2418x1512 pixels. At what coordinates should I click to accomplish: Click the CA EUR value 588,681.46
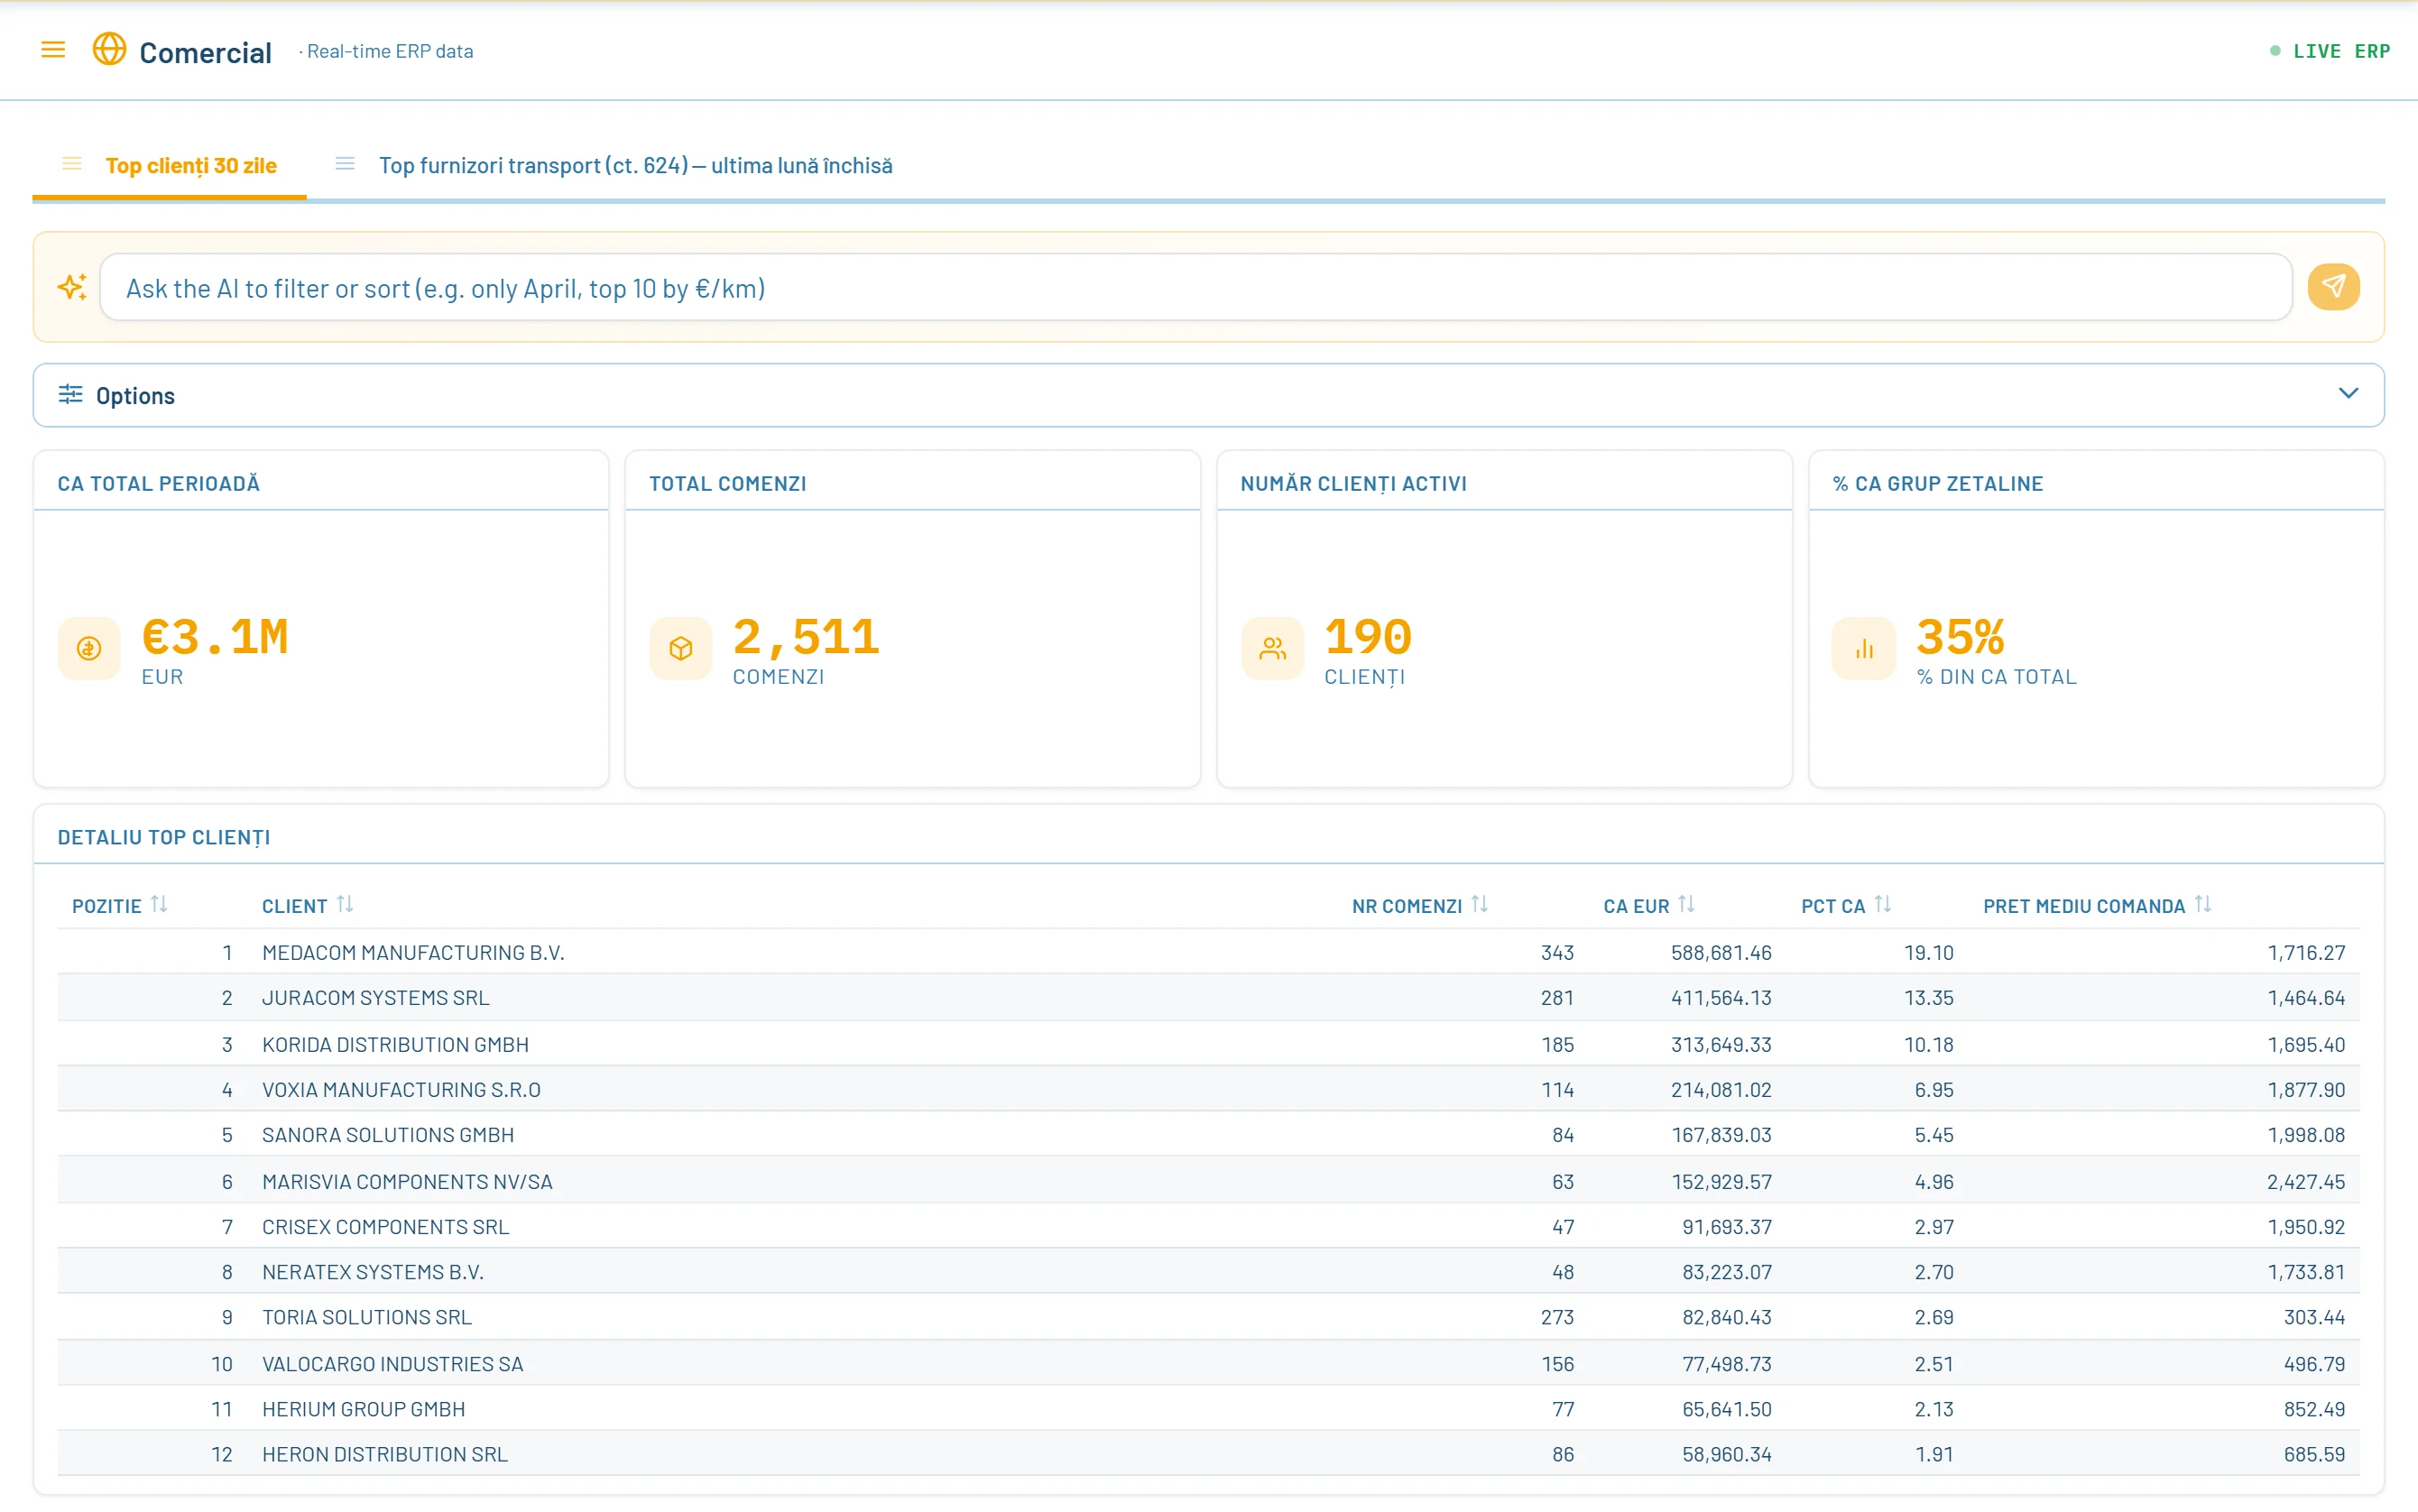(x=1720, y=952)
